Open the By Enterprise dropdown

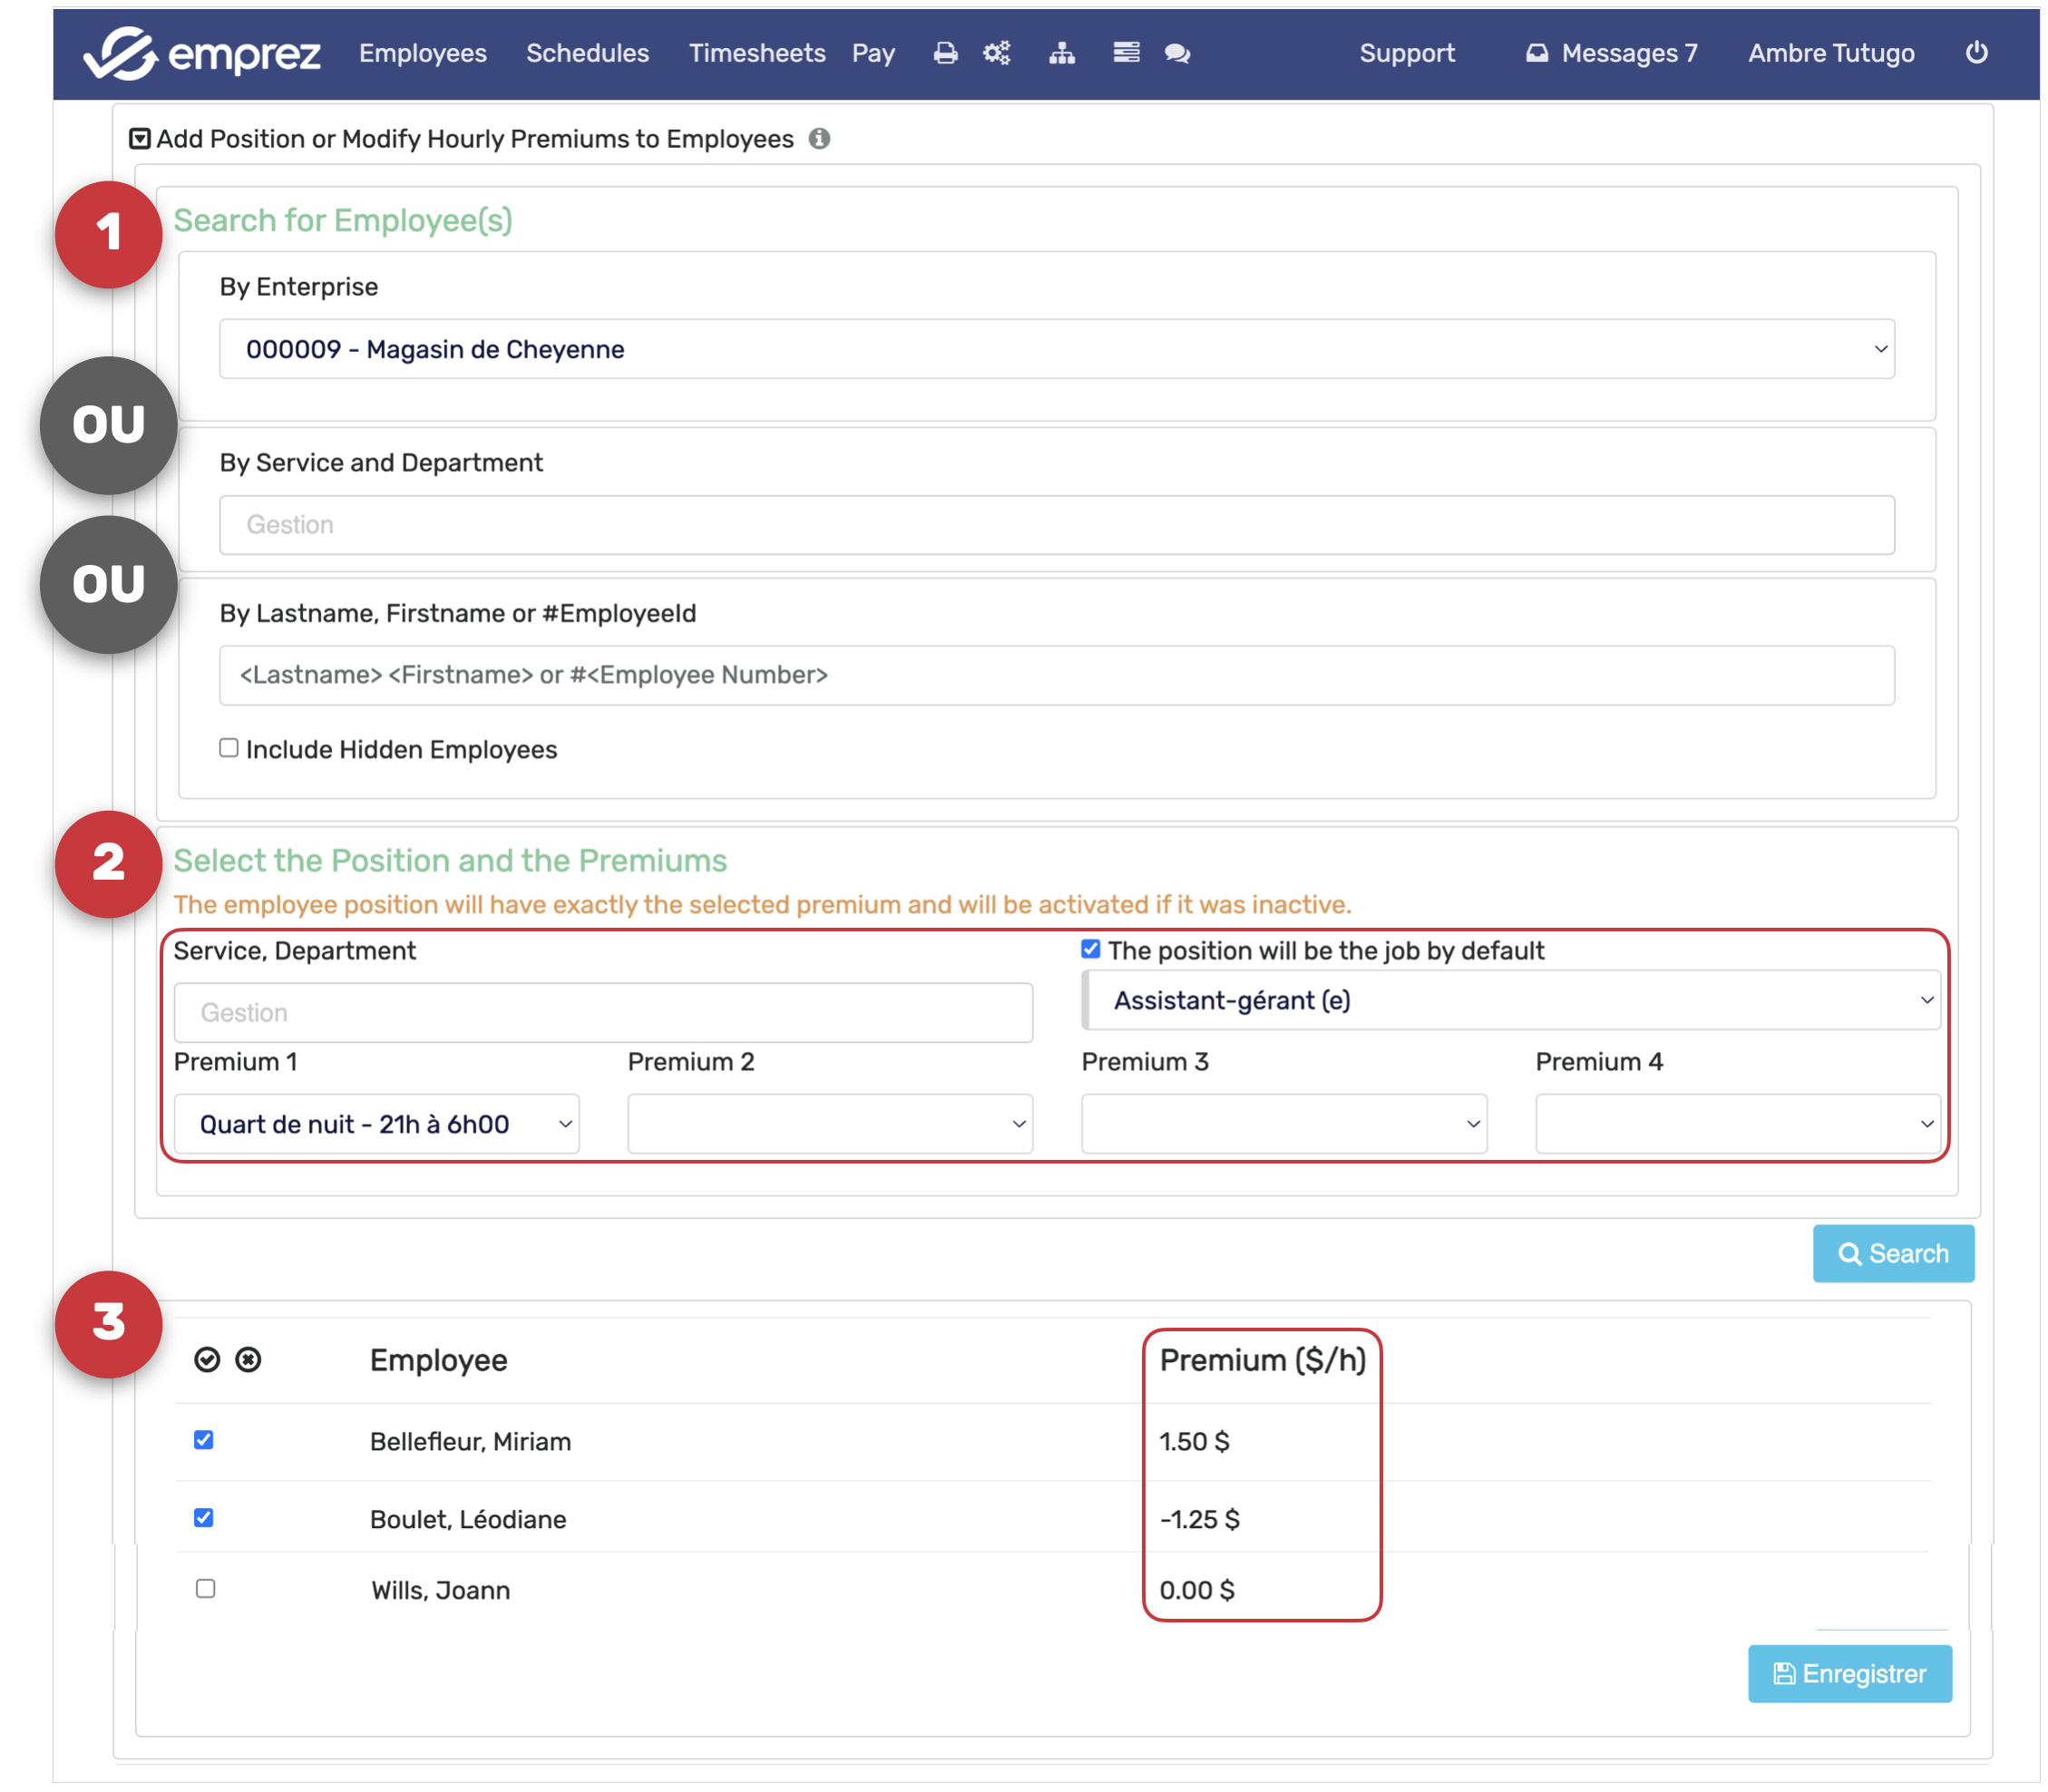1056,349
